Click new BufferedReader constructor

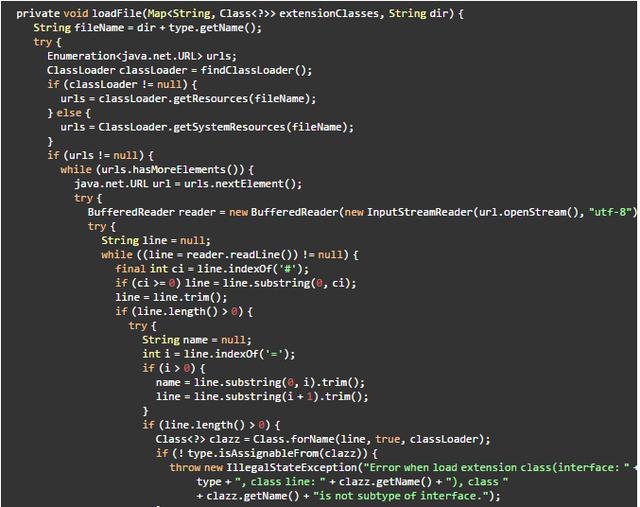(284, 212)
